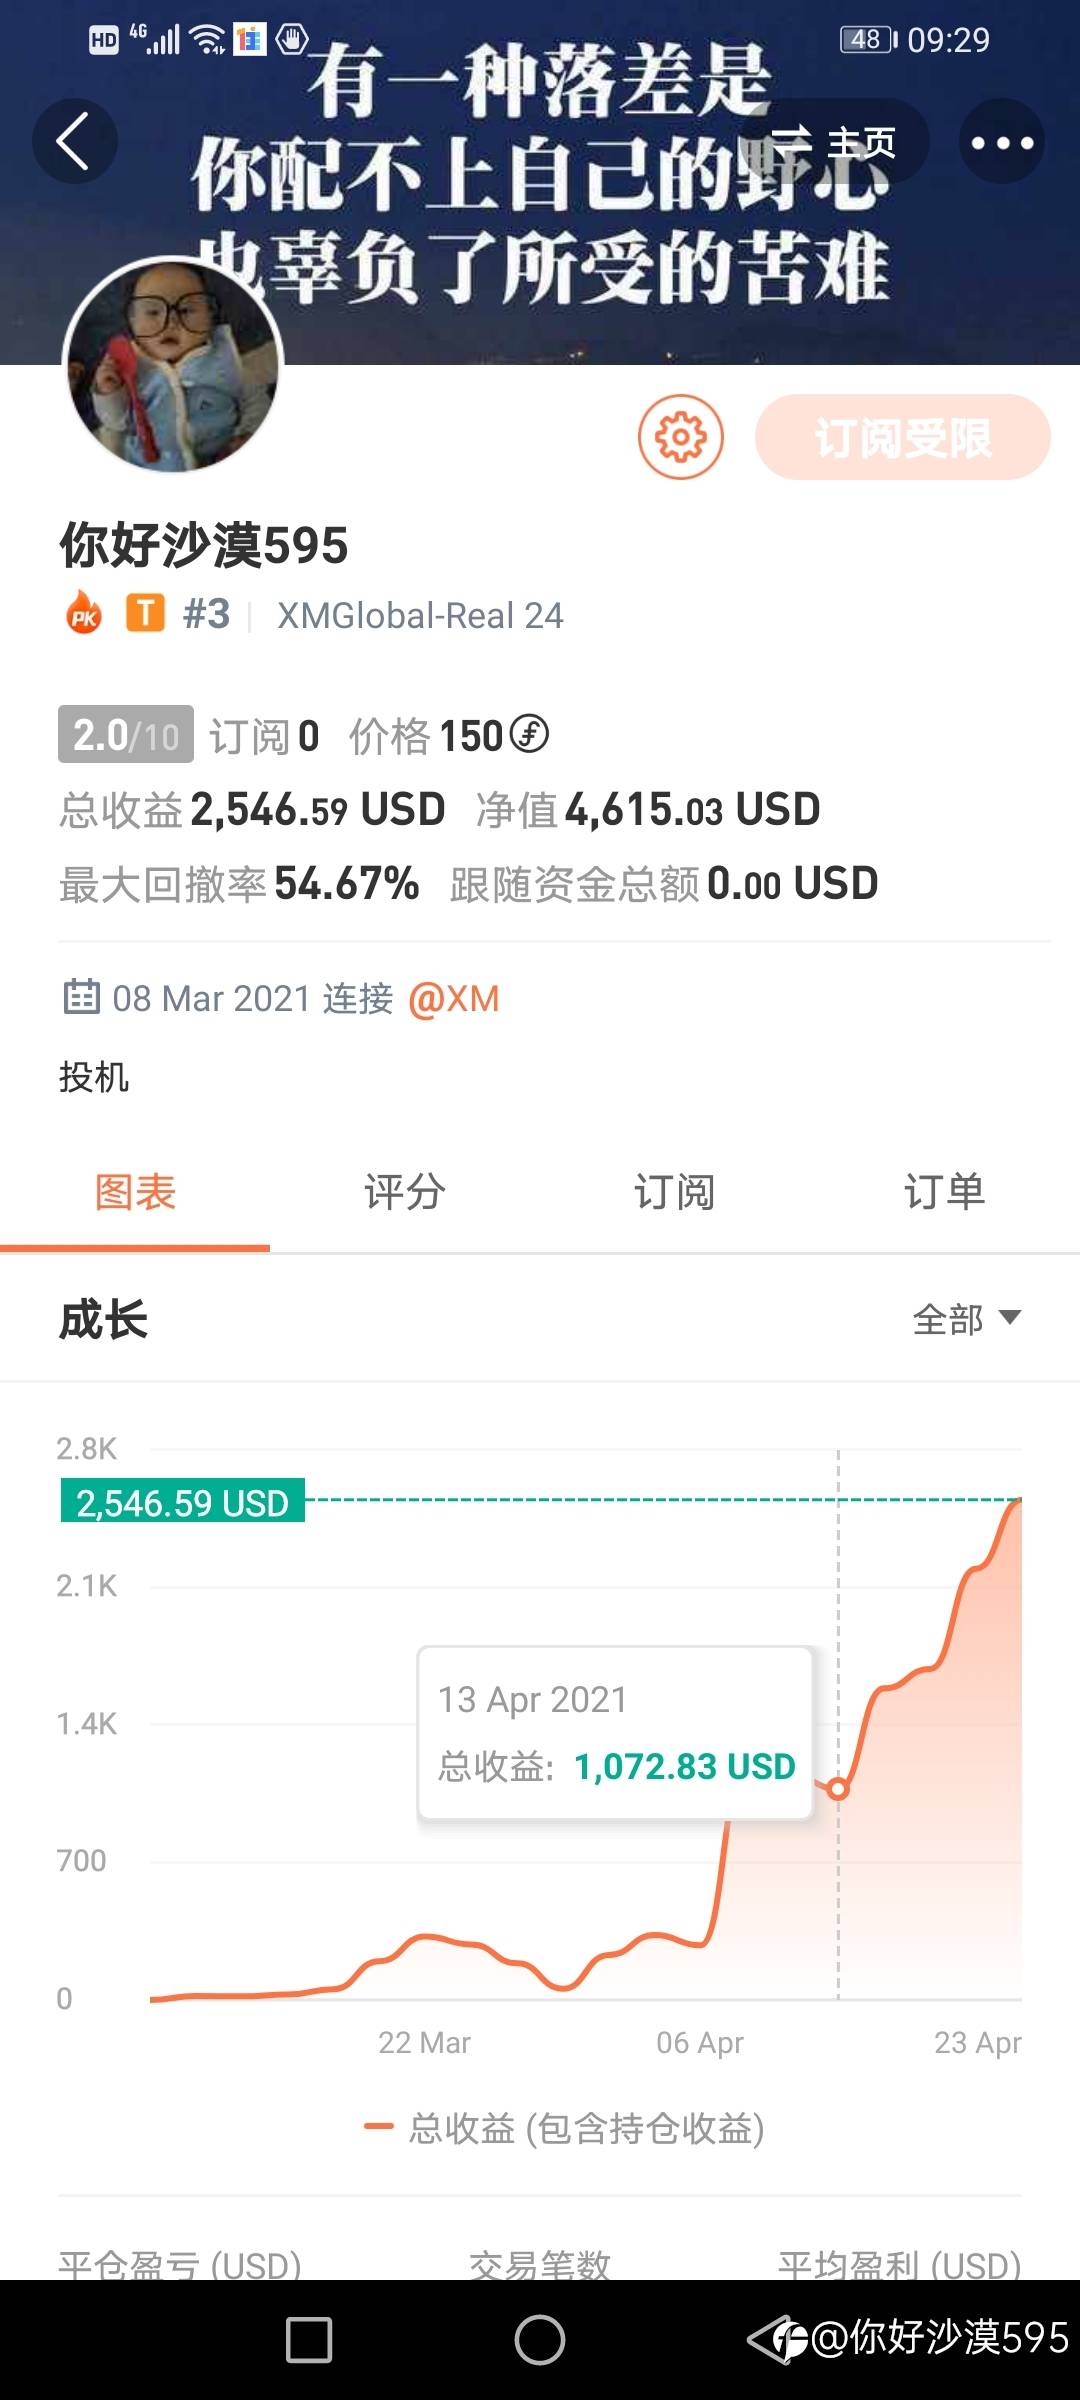The height and width of the screenshot is (2400, 1080).
Task: Tap the calendar icon beside connection date
Action: (x=81, y=997)
